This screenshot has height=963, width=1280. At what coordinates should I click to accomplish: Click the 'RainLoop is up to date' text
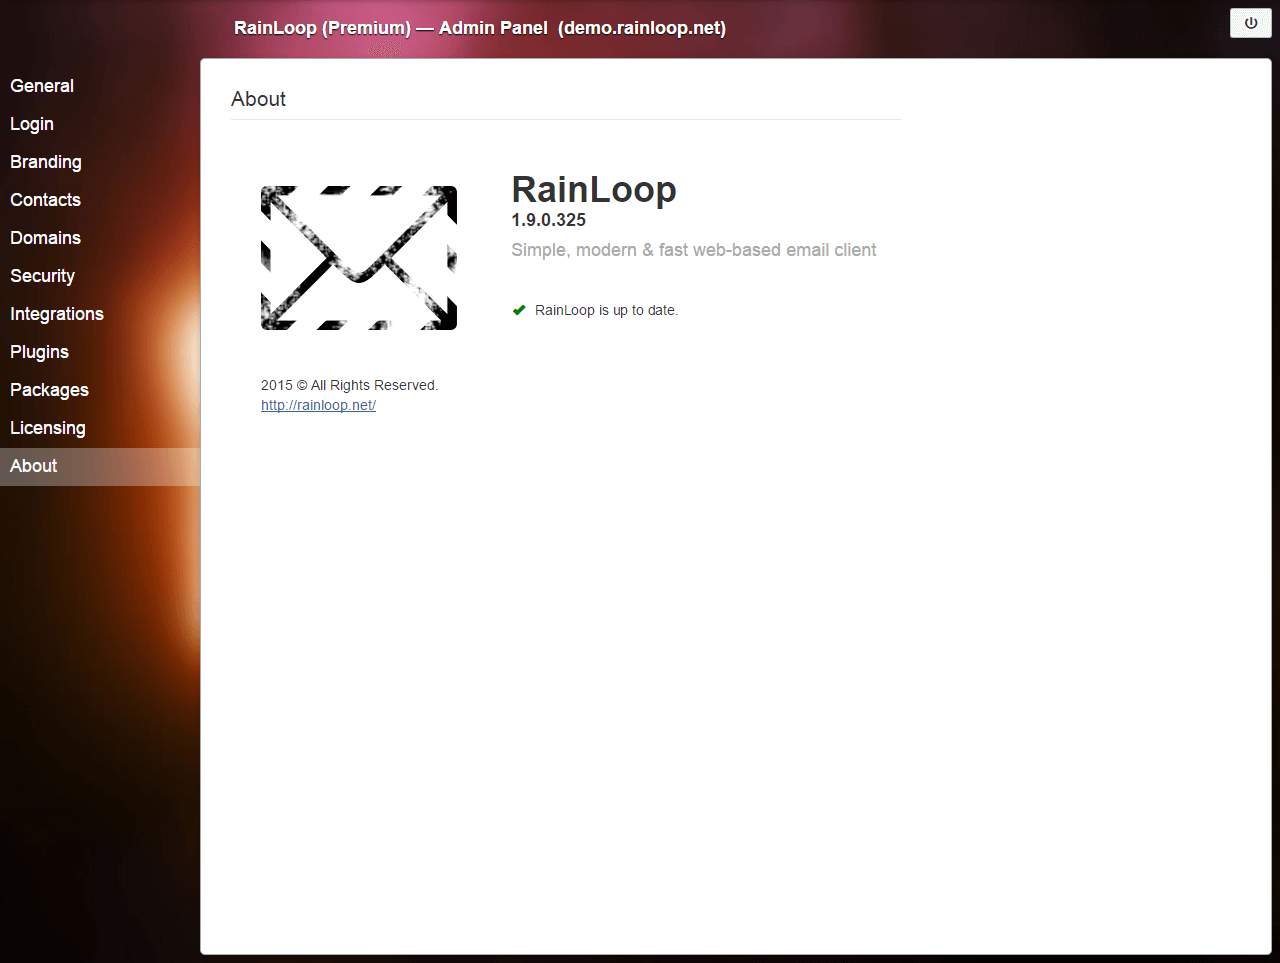tap(606, 310)
